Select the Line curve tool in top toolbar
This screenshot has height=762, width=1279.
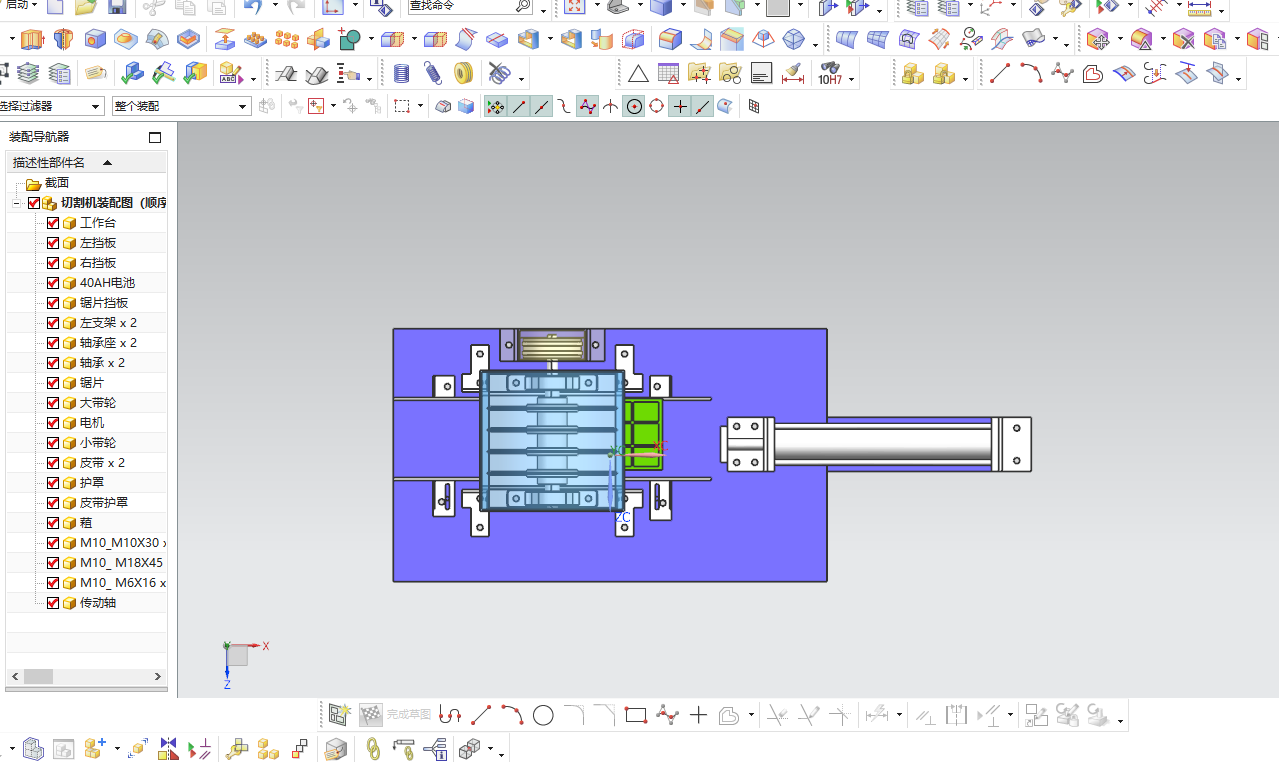coord(1000,74)
